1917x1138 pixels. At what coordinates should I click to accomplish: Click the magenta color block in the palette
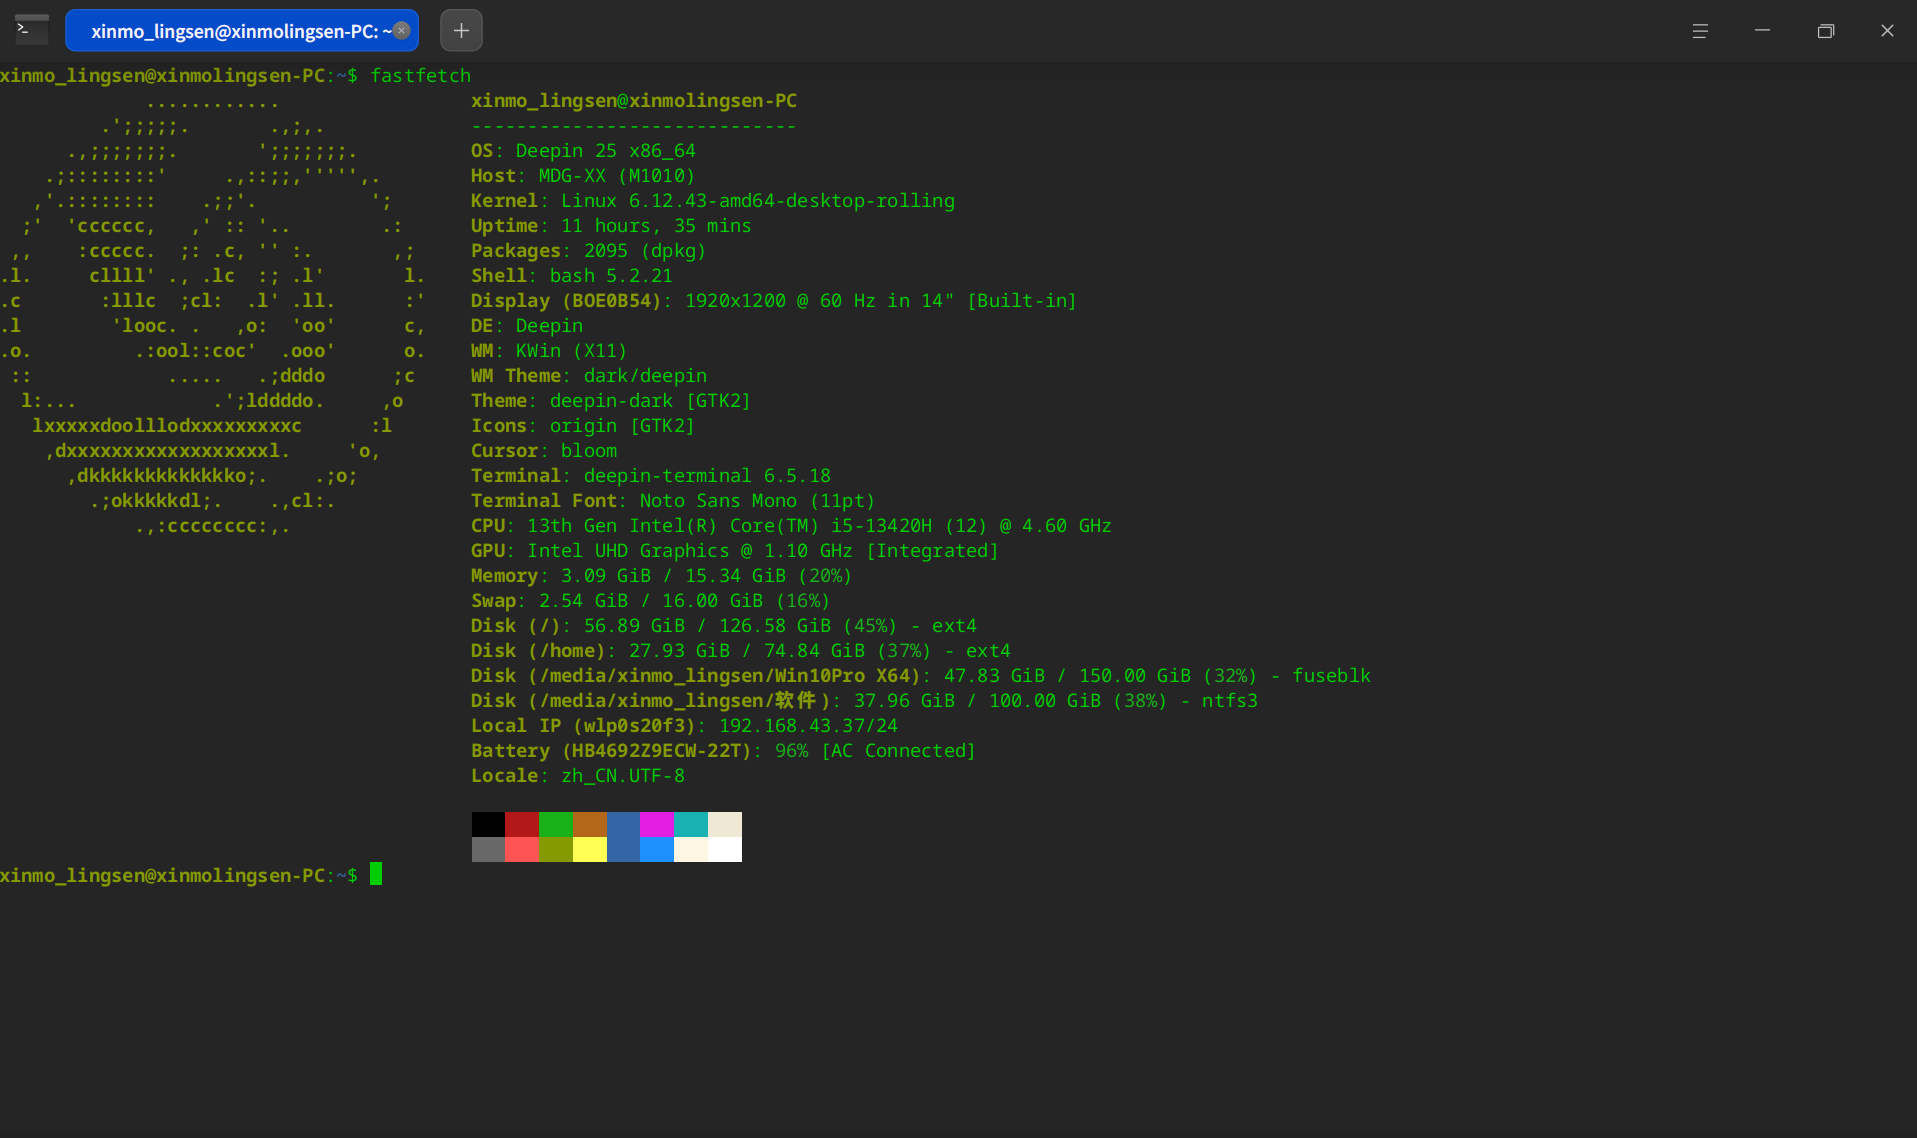point(657,824)
